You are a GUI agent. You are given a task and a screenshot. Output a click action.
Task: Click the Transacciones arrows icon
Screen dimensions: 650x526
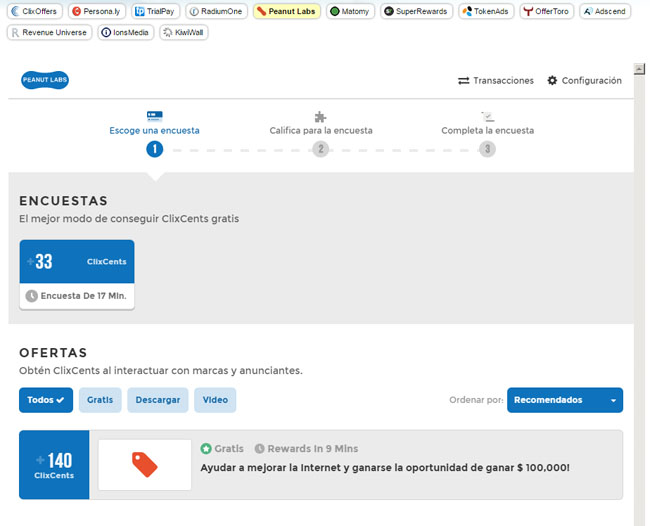click(463, 81)
